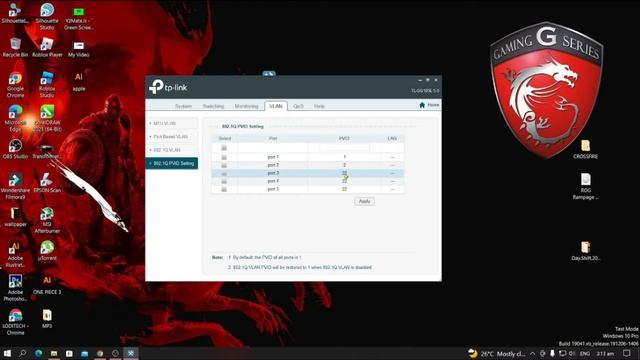Image resolution: width=640 pixels, height=360 pixels.
Task: Check the box for port 4
Action: click(224, 181)
